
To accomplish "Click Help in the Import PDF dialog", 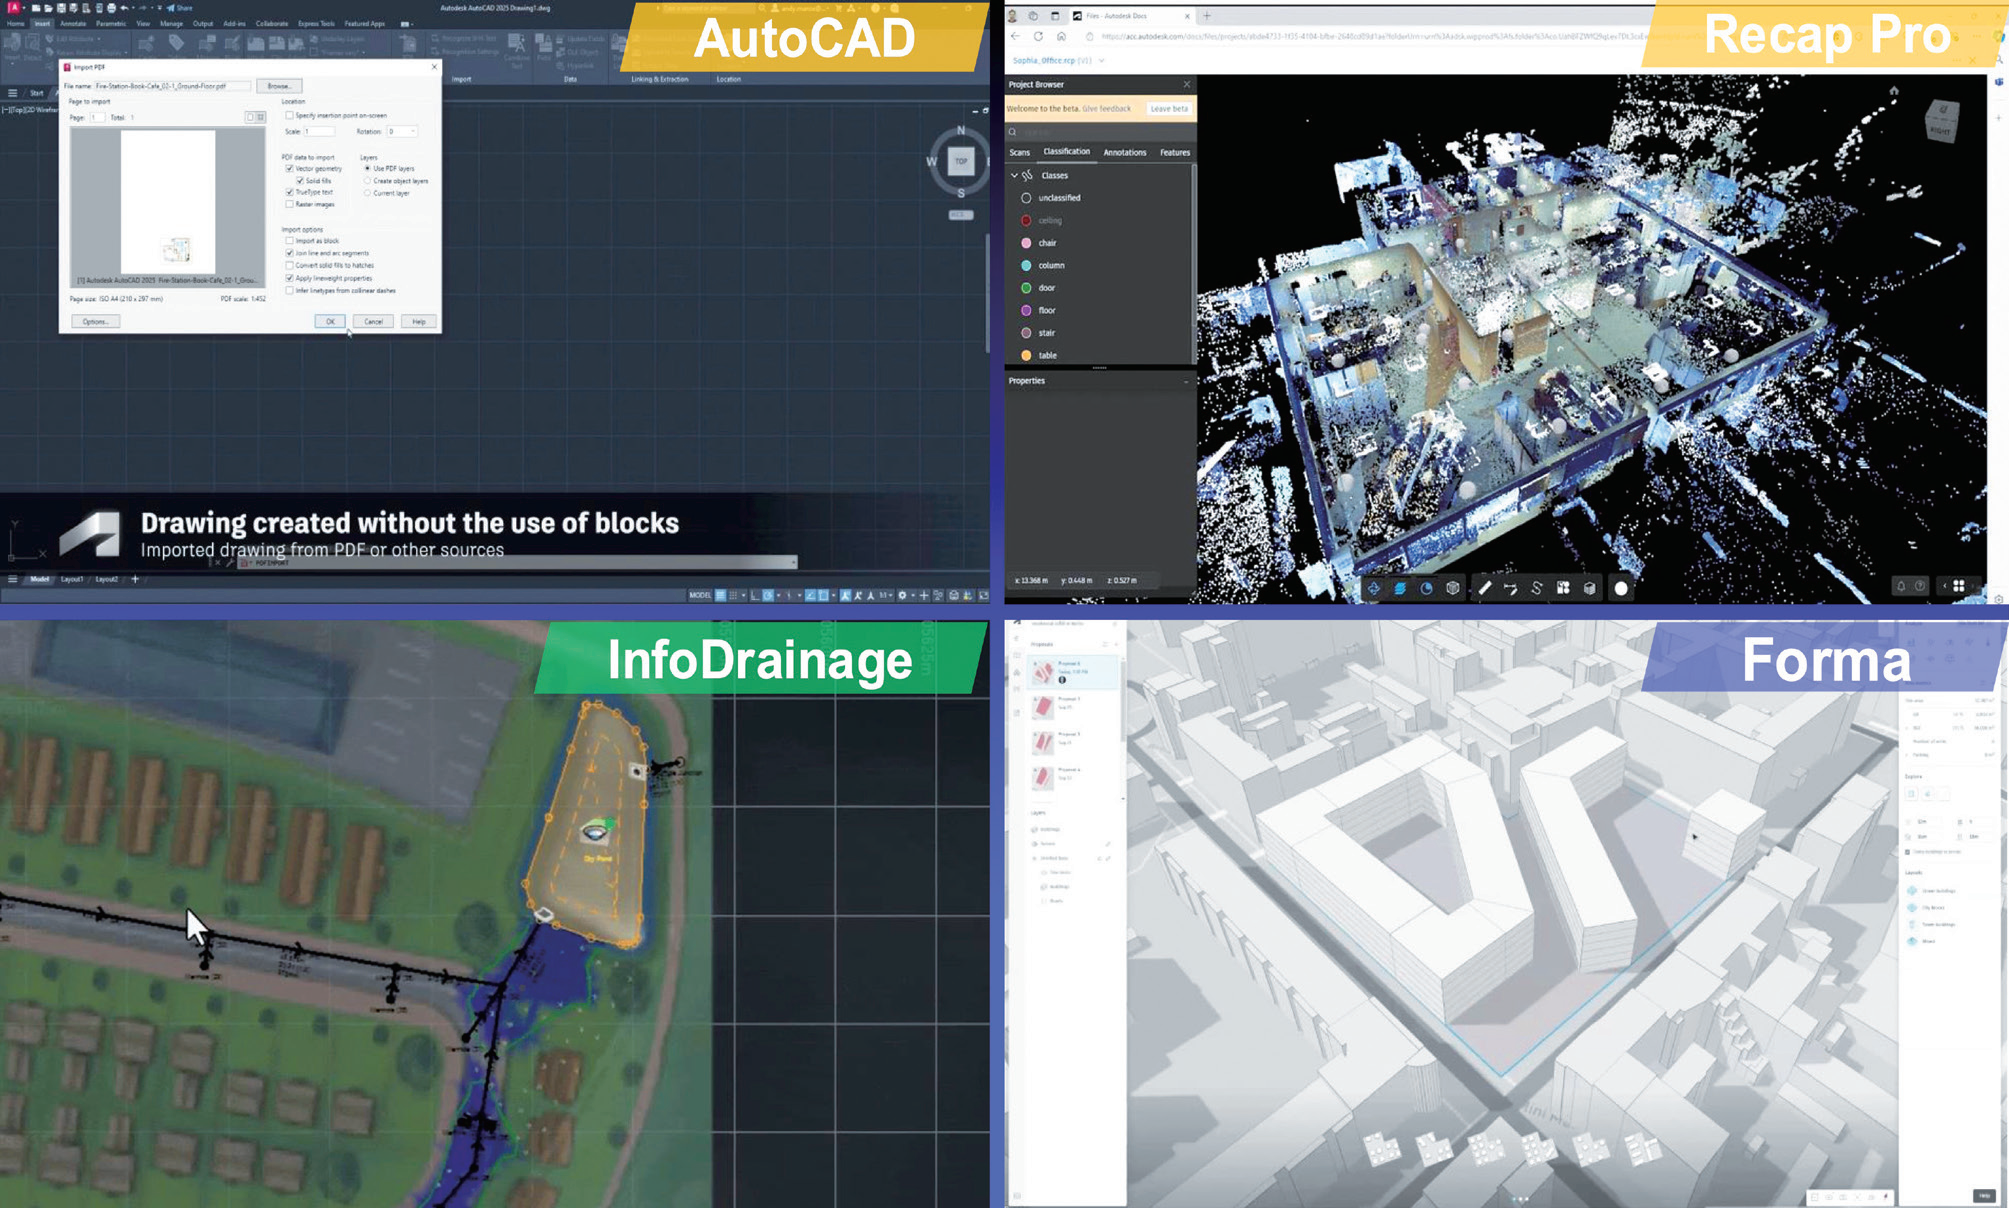I will pos(418,321).
